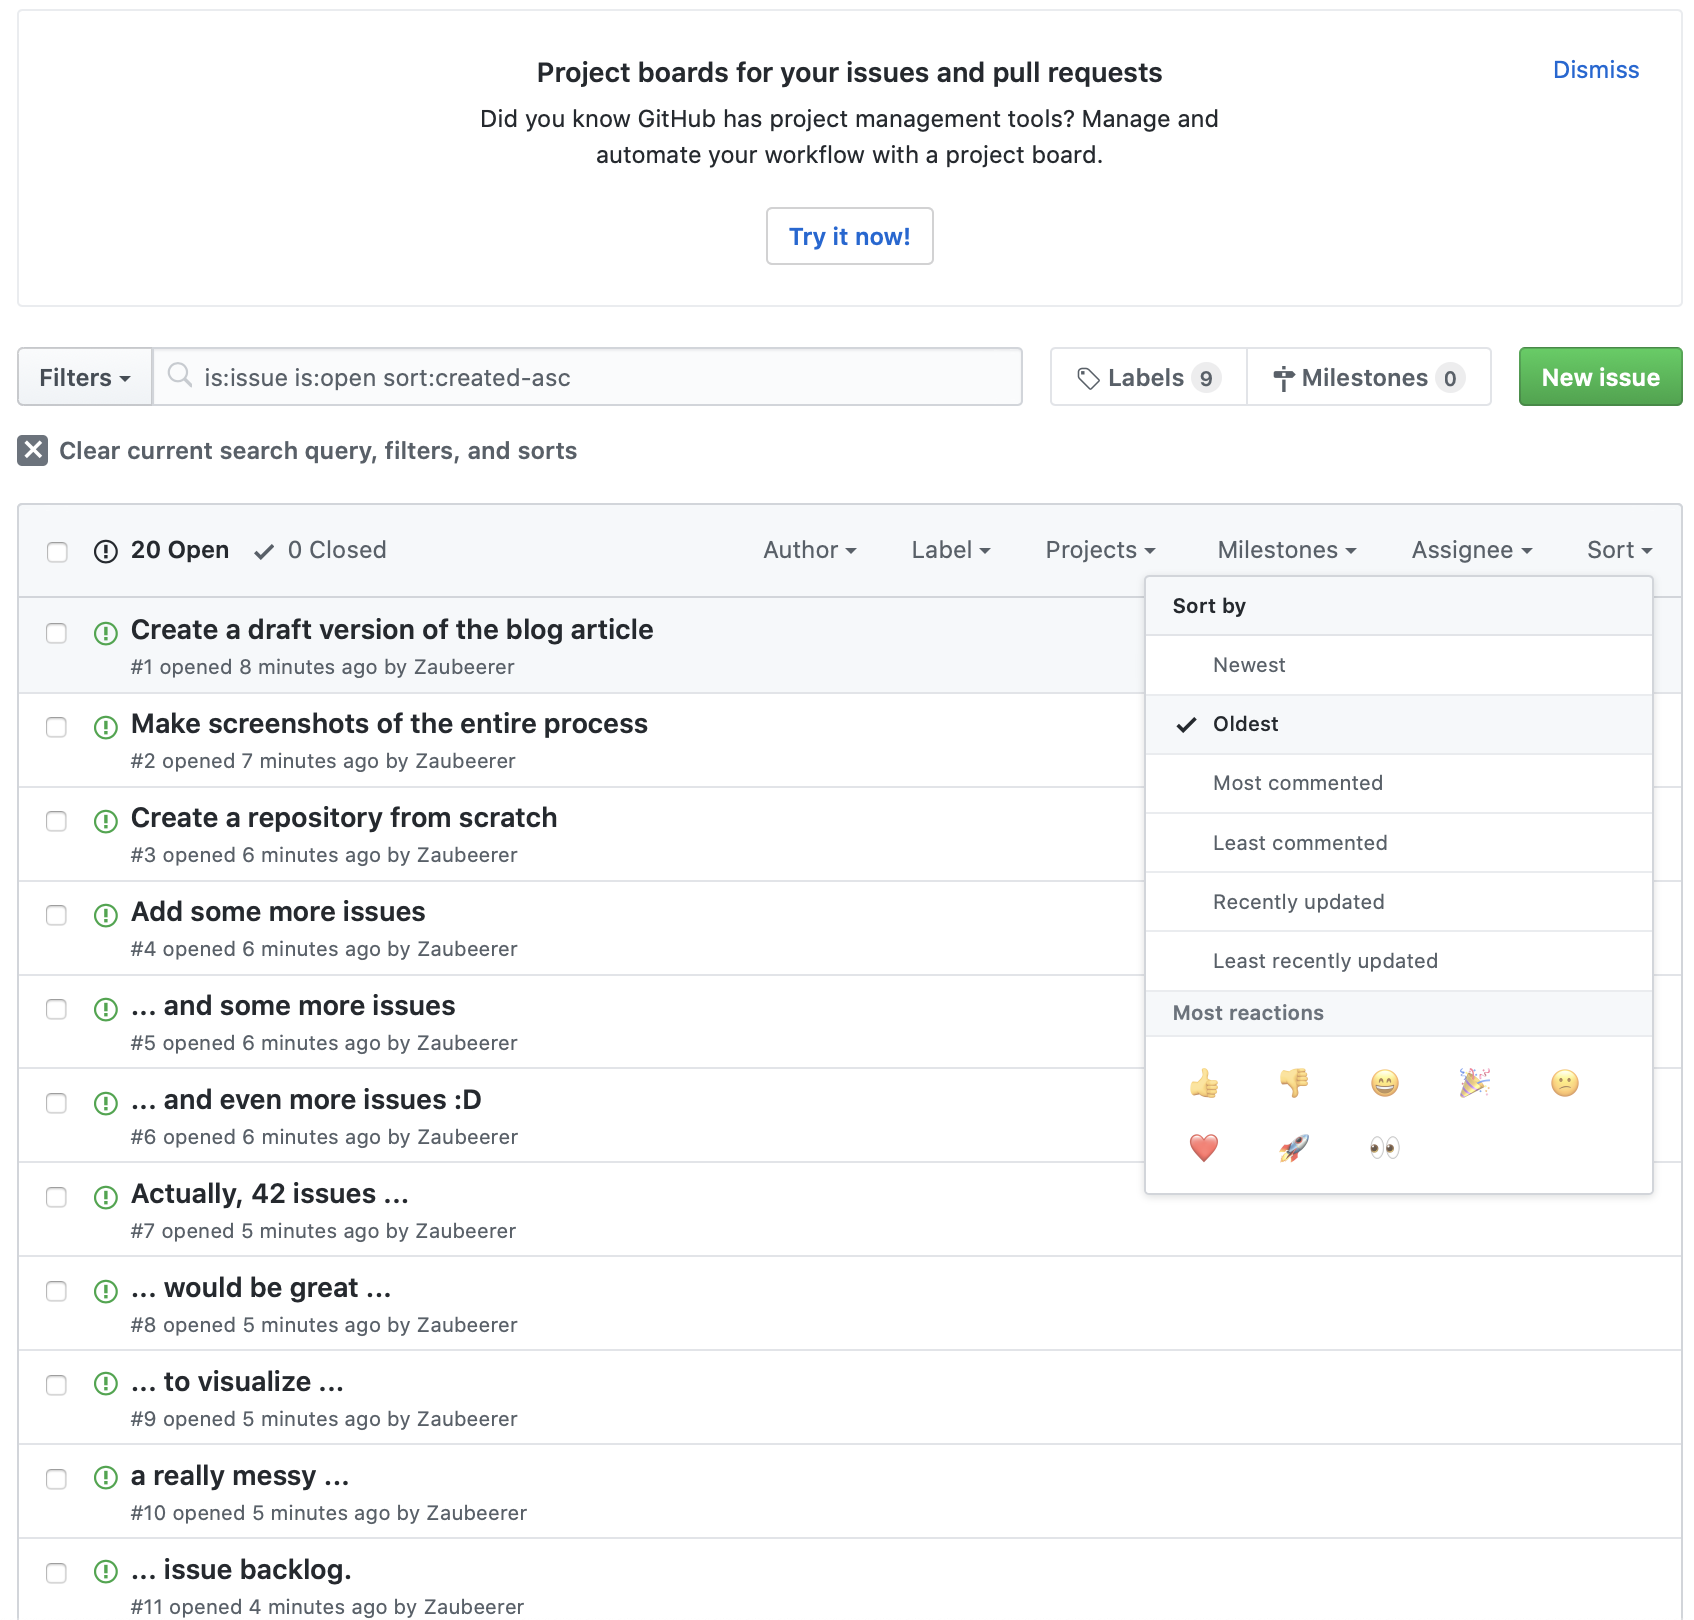Screen dimensions: 1694x1620
Task: Click the clear search X icon
Action: tap(32, 450)
